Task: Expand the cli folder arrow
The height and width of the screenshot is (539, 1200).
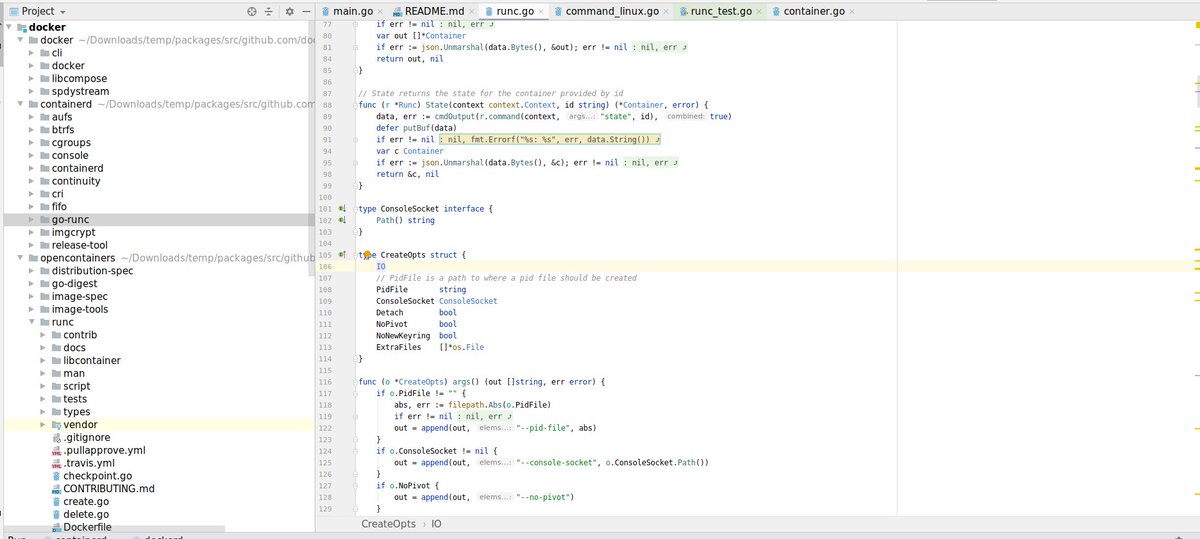Action: (32, 52)
